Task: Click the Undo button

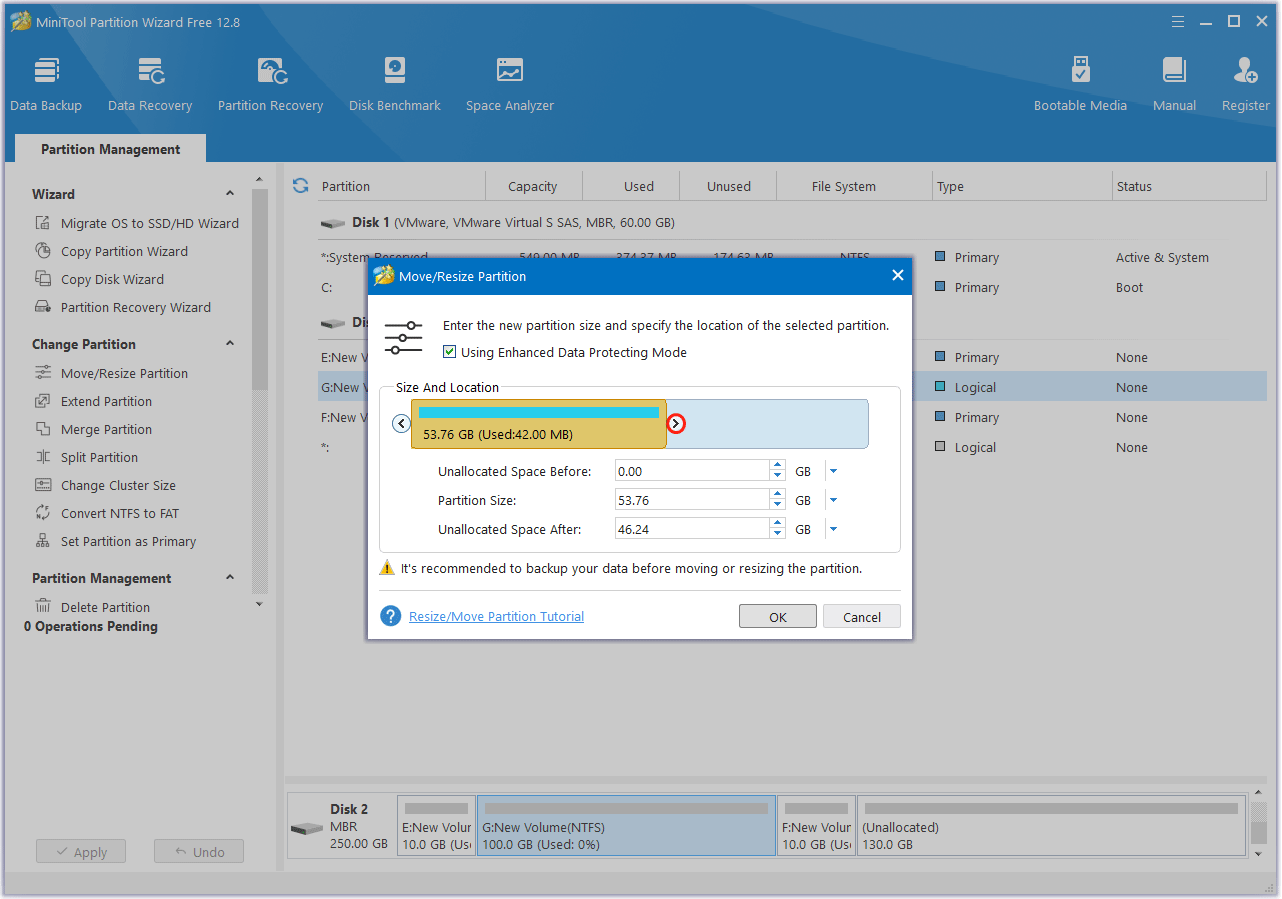Action: click(x=199, y=852)
